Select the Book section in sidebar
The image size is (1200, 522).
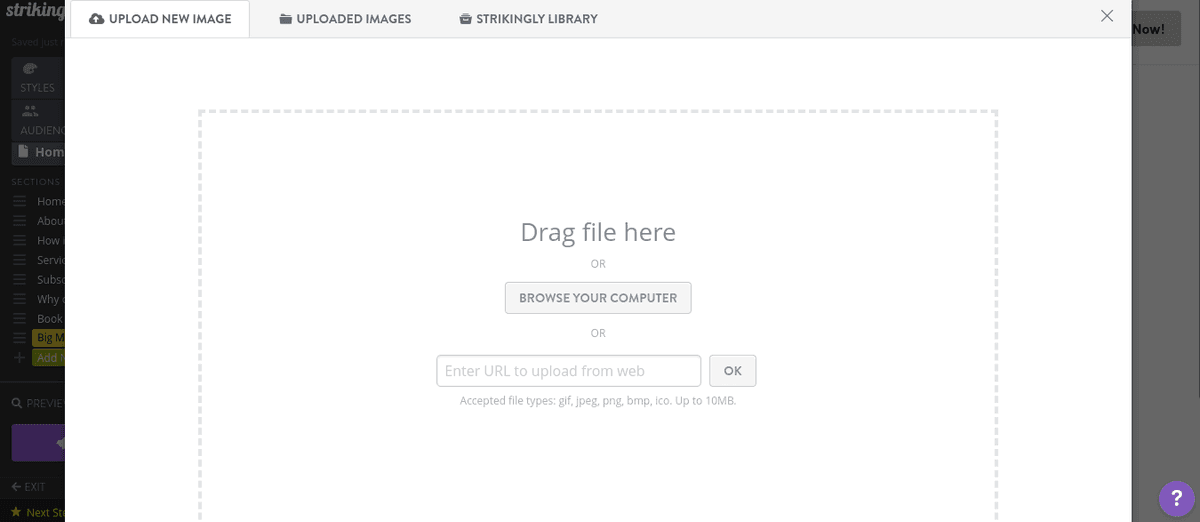coord(38,318)
